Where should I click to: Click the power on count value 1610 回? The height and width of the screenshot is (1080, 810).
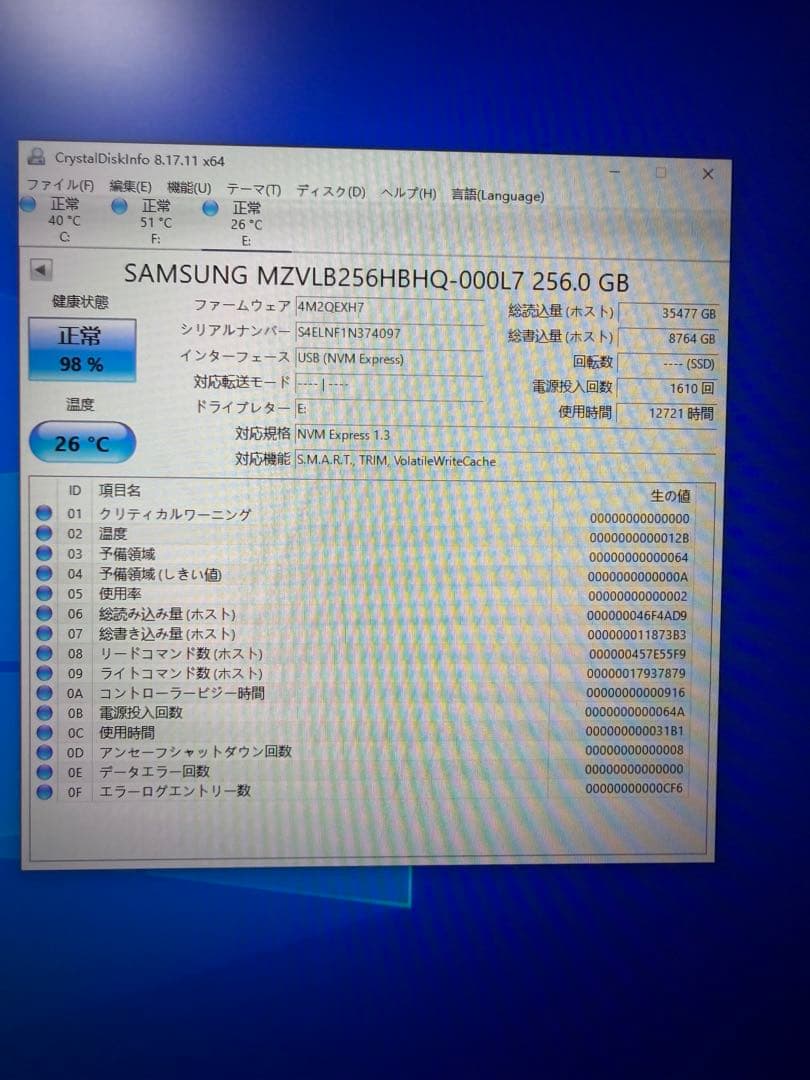[x=668, y=388]
